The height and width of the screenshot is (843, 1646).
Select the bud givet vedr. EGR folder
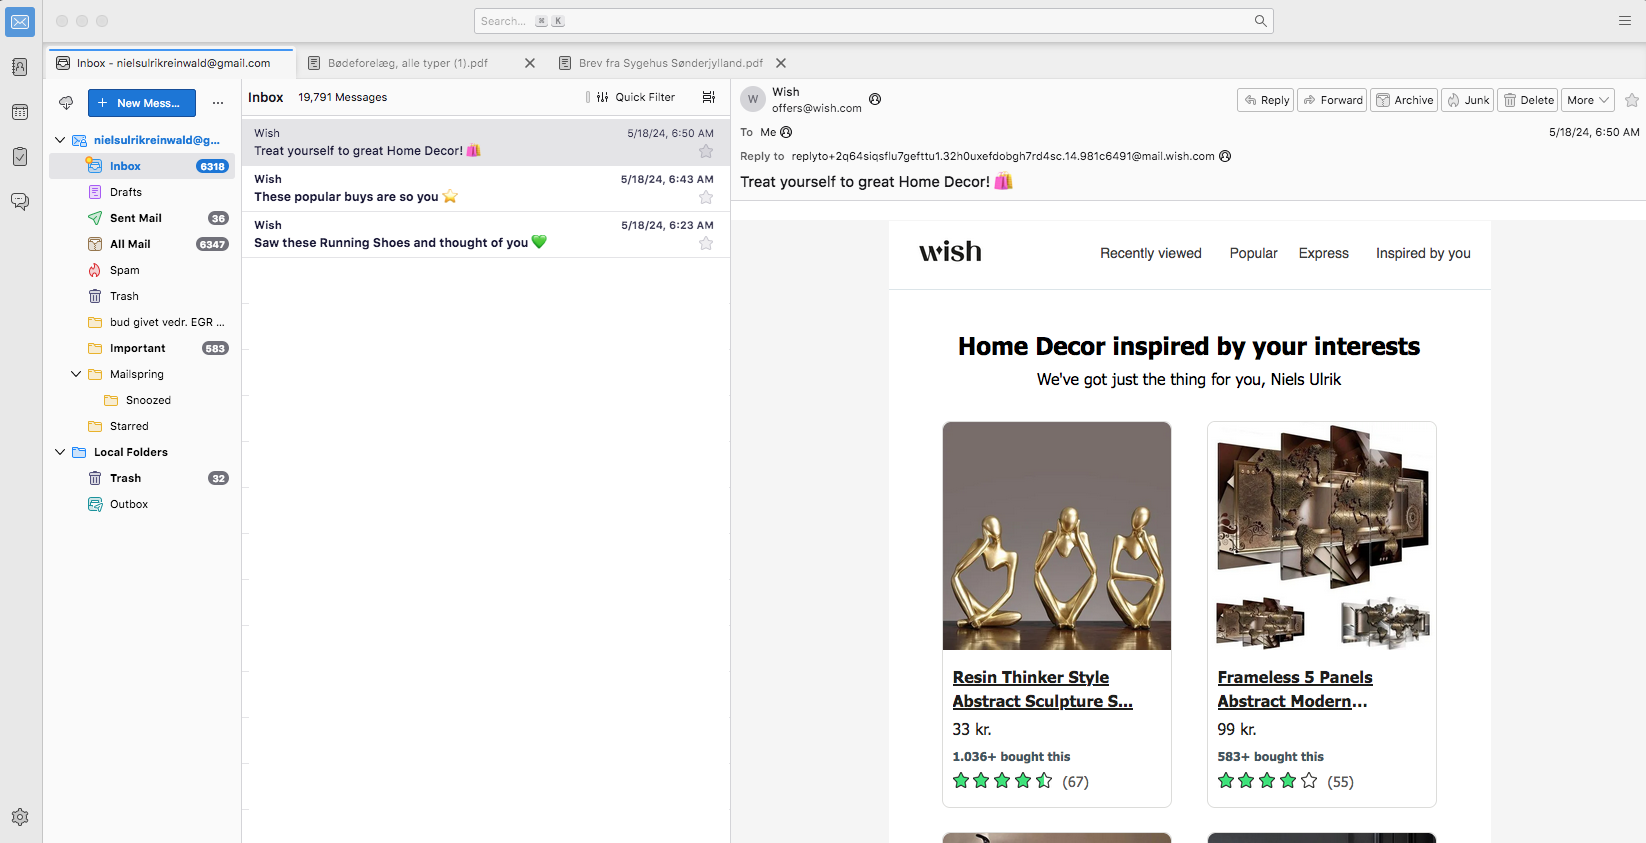[x=142, y=322]
